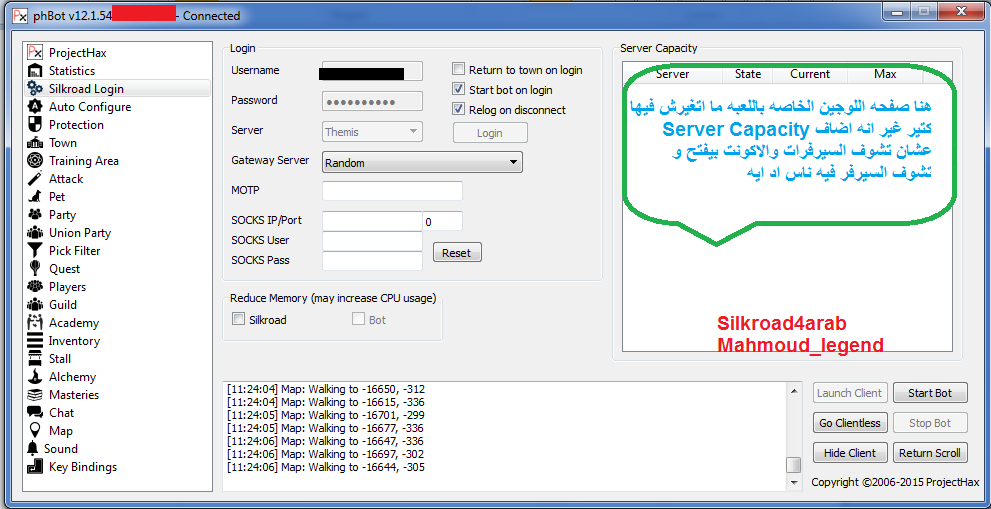The height and width of the screenshot is (509, 991).
Task: Enable Silkroad reduce memory checkbox
Action: [x=238, y=320]
